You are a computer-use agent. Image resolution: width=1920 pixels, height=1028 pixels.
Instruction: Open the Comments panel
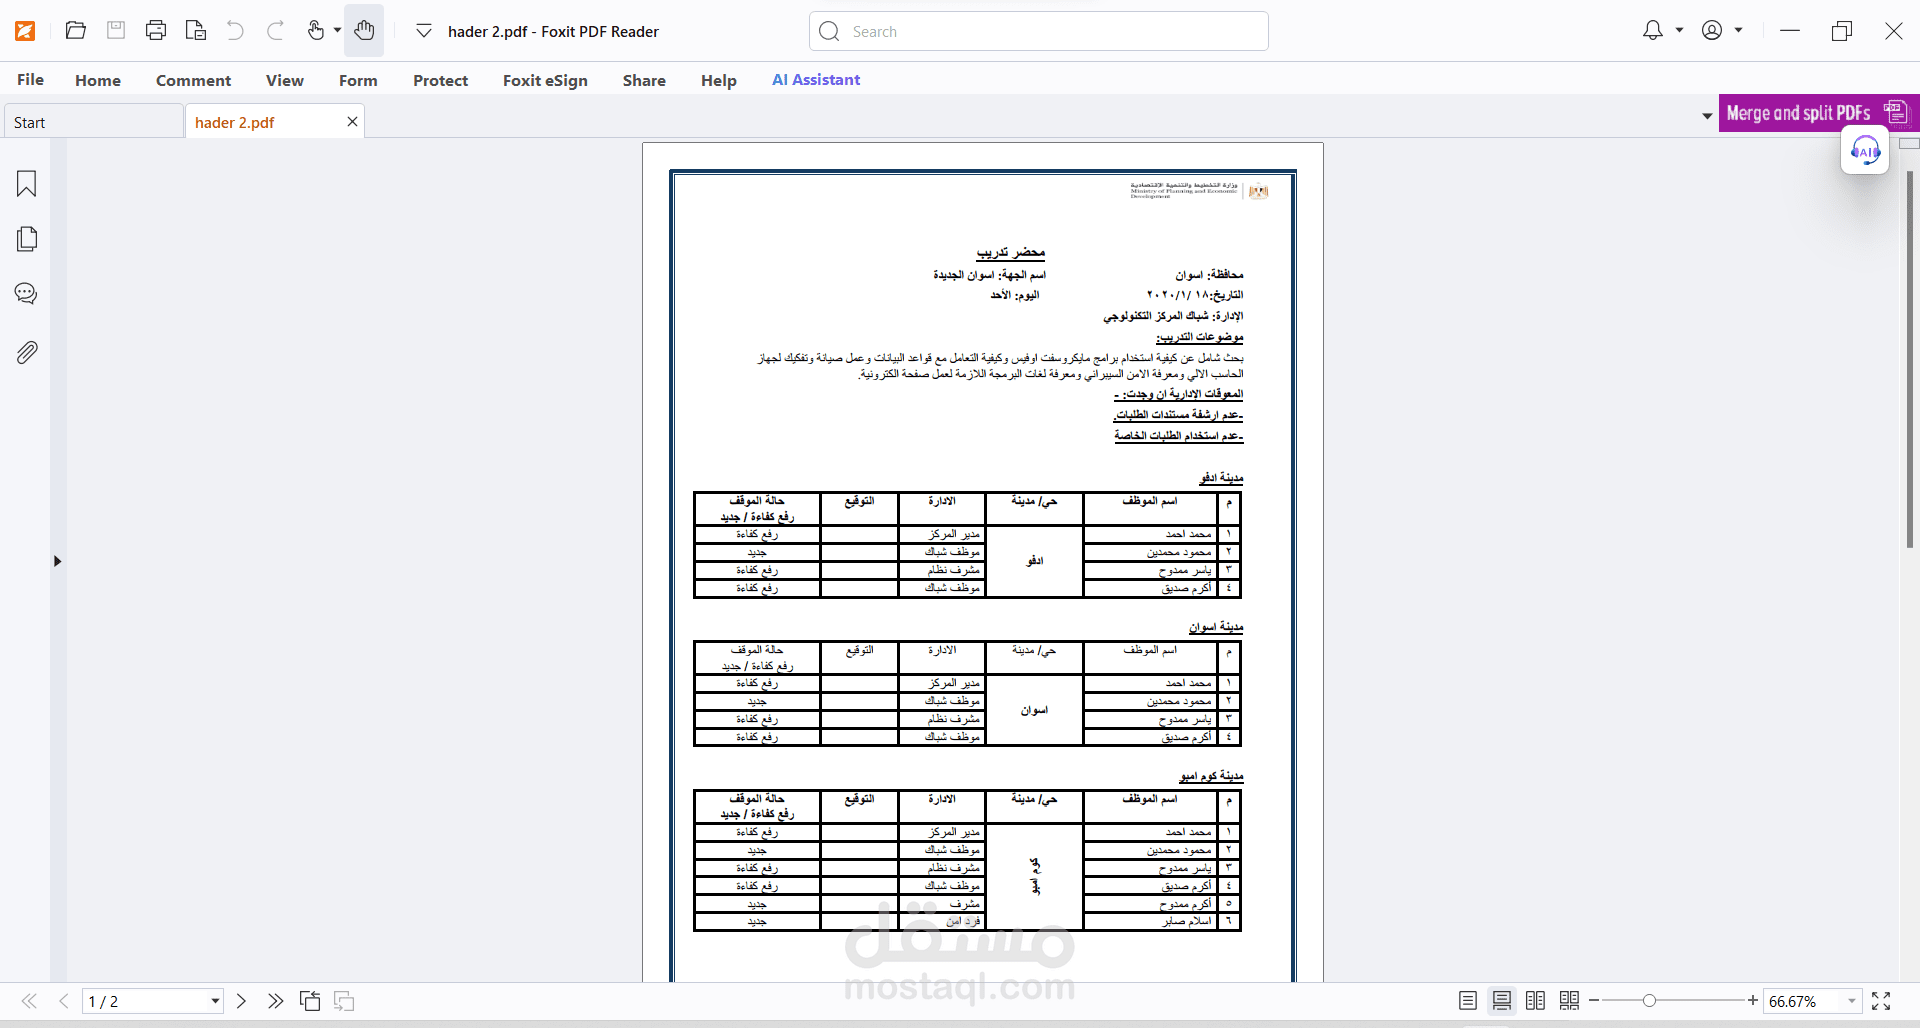[26, 293]
